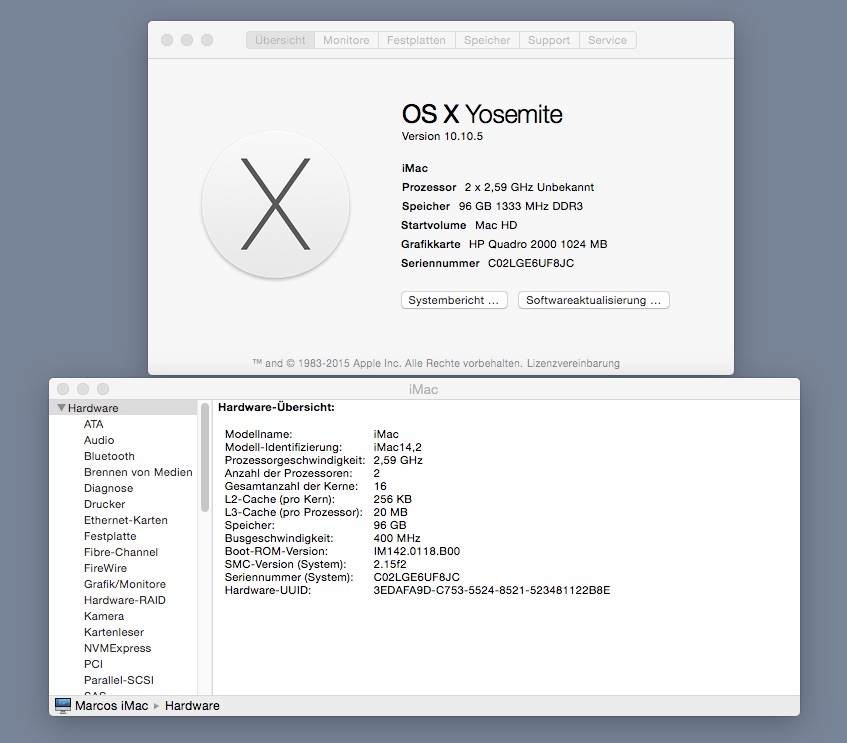Click L2-Cache value 256 KB

tap(392, 499)
